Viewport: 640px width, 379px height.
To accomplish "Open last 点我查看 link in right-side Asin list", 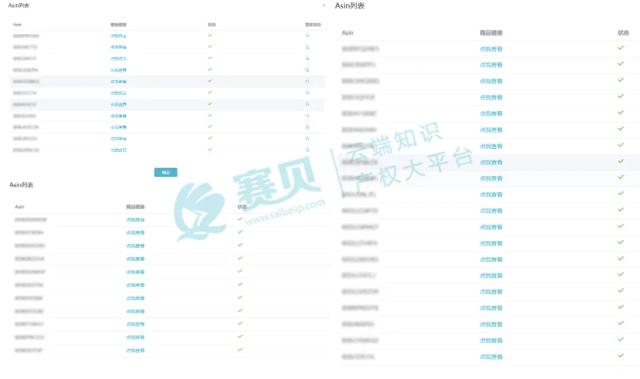I will point(491,357).
